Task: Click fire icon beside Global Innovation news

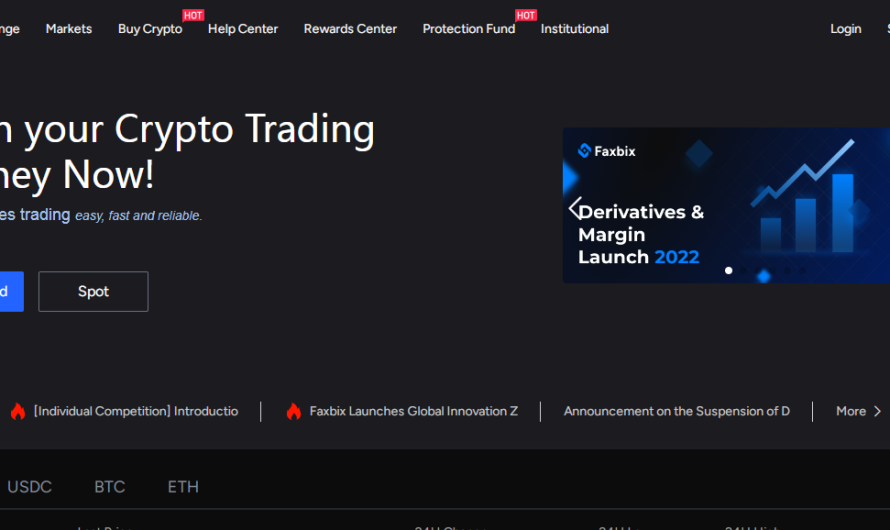Action: coord(293,411)
